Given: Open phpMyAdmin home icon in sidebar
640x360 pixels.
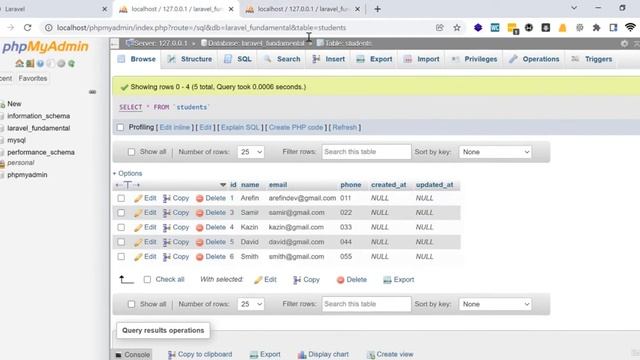Looking at the screenshot, I should pyautogui.click(x=19, y=64).
